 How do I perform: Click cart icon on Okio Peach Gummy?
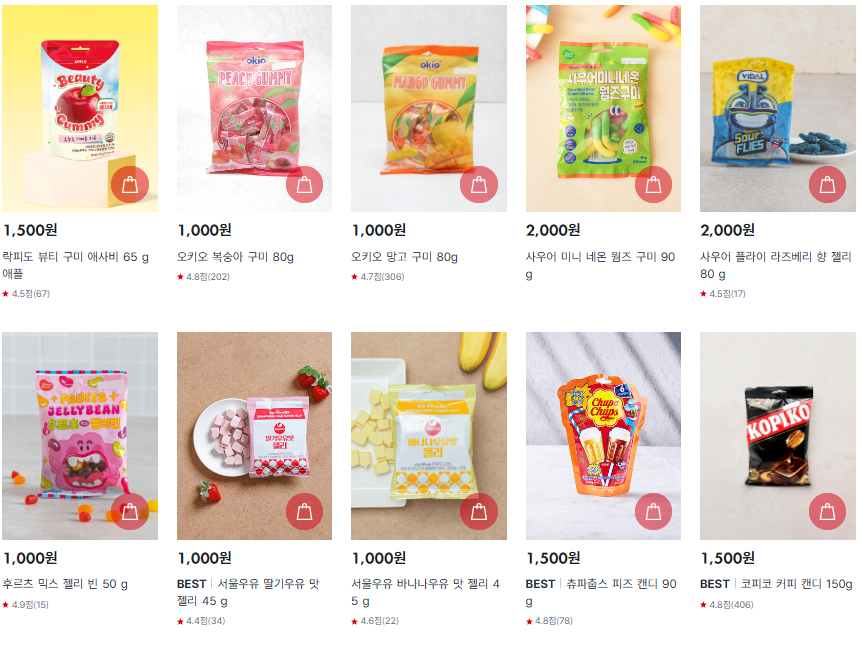(304, 185)
